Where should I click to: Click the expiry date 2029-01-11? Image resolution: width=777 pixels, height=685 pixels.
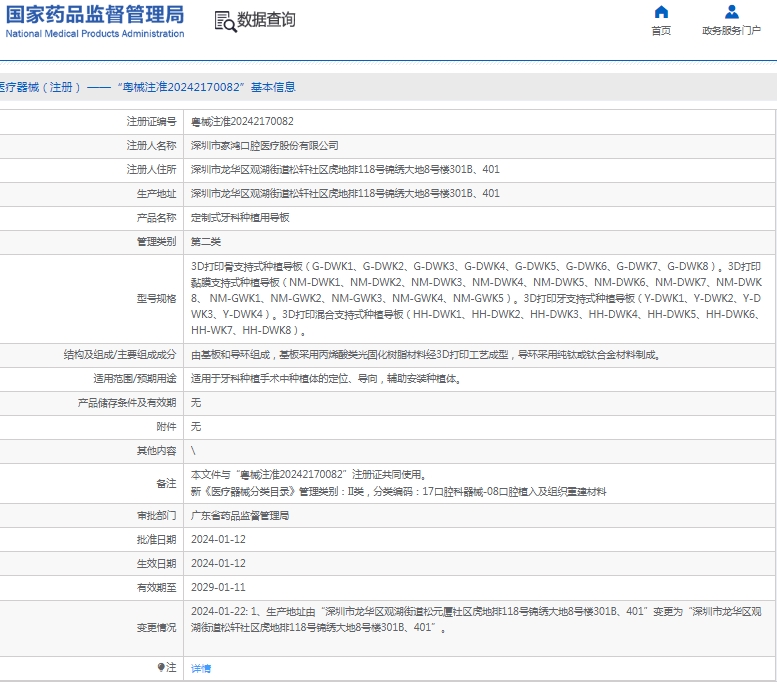[219, 587]
